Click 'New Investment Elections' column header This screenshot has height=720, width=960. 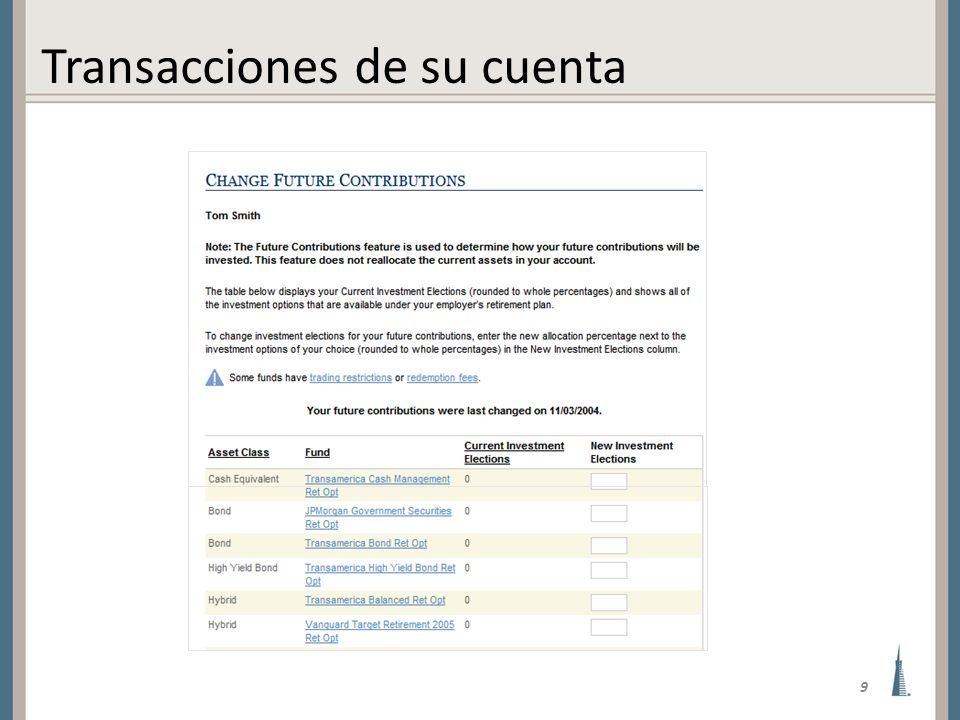coord(631,452)
